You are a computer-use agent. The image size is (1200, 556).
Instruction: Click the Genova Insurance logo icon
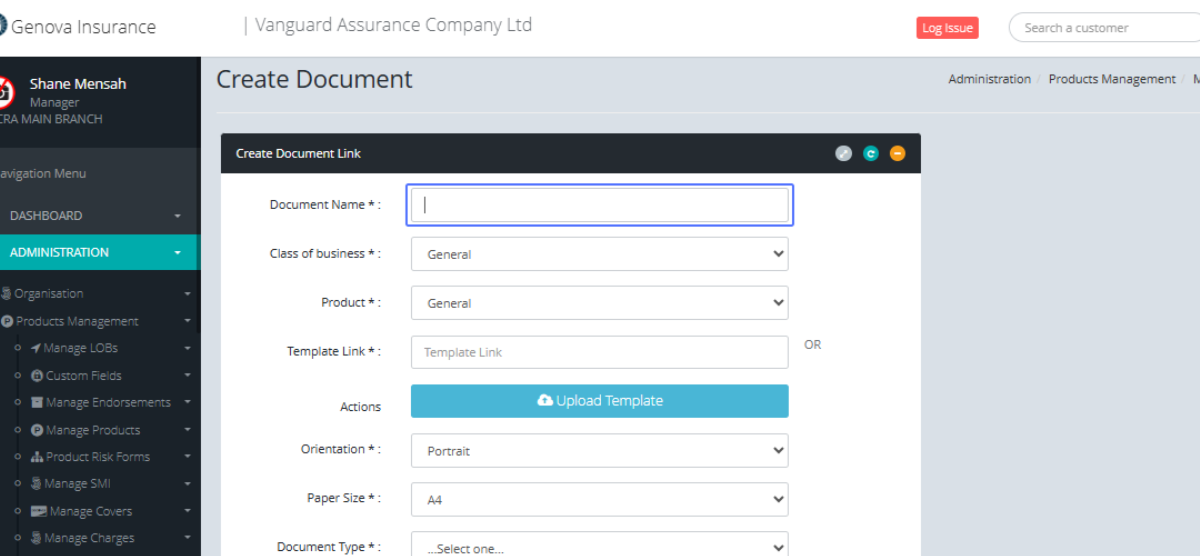(3, 26)
